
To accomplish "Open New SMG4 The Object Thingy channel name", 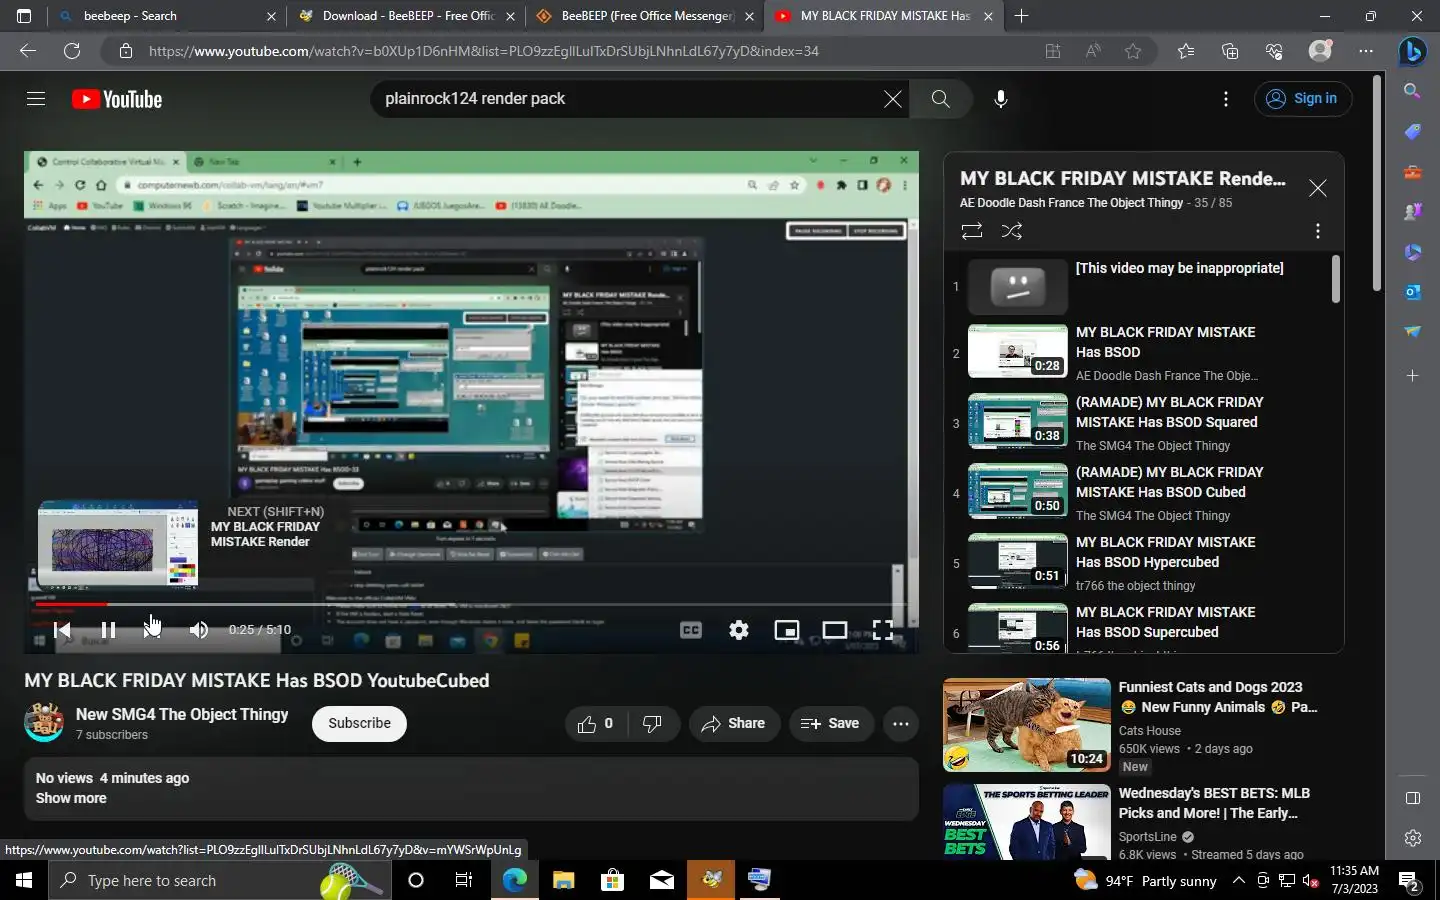I will tap(182, 714).
